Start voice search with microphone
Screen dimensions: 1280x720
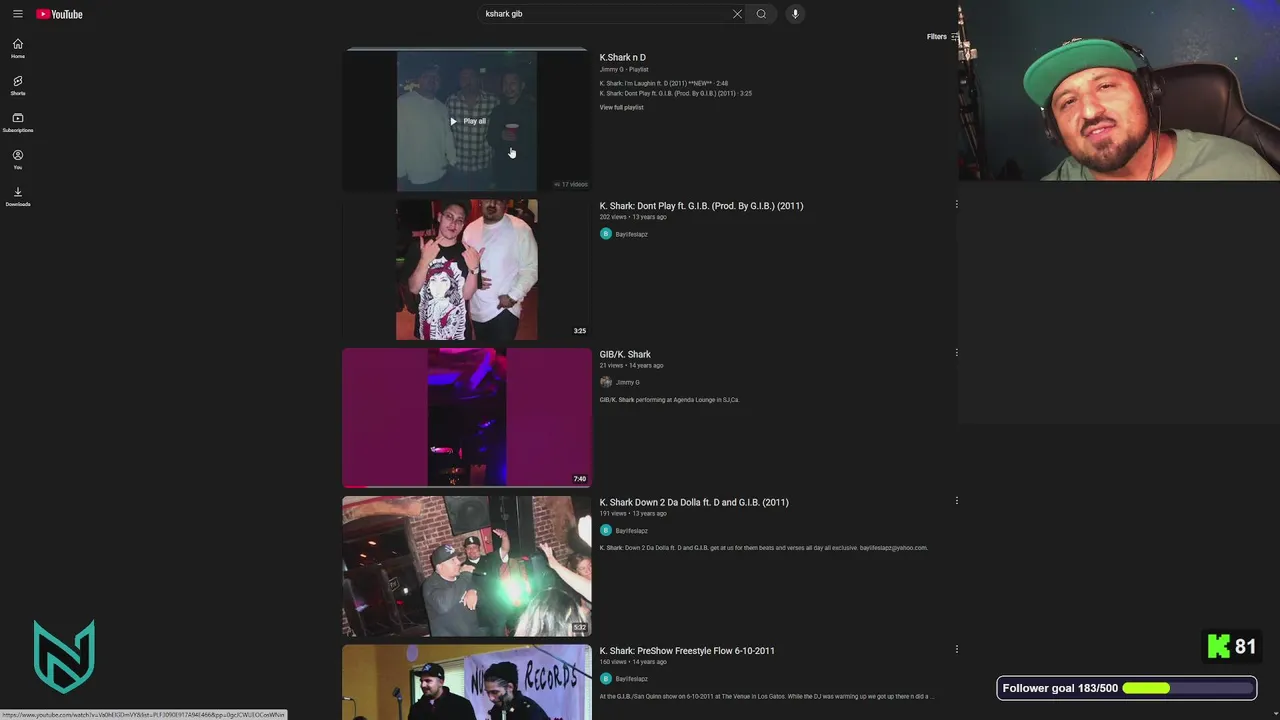795,14
